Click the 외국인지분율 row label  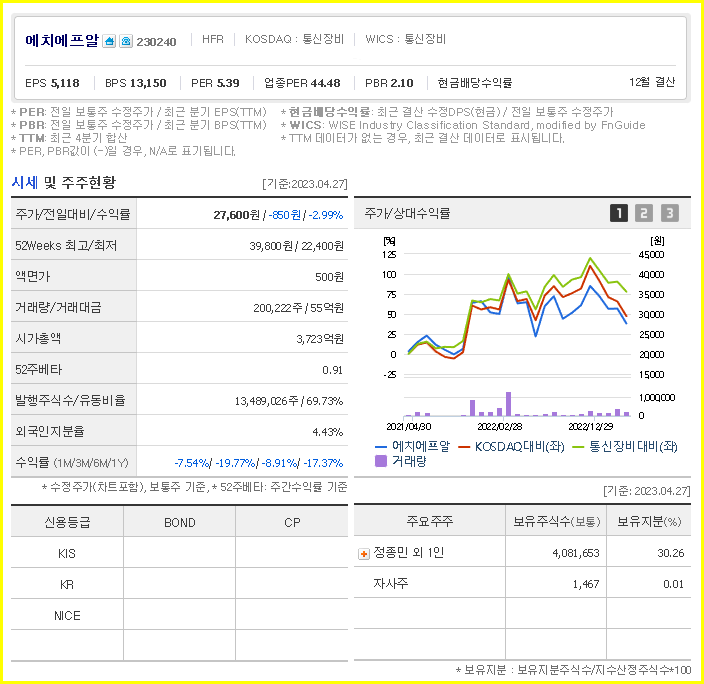pos(49,432)
